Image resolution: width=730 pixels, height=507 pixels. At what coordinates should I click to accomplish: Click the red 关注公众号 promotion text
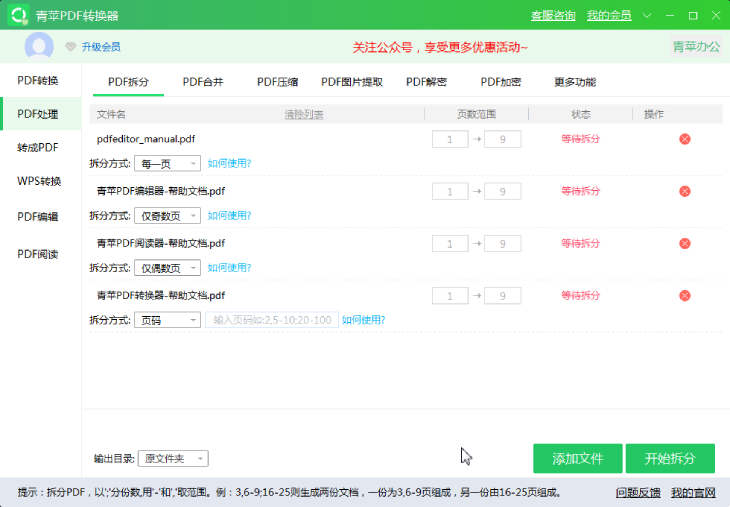[x=440, y=47]
